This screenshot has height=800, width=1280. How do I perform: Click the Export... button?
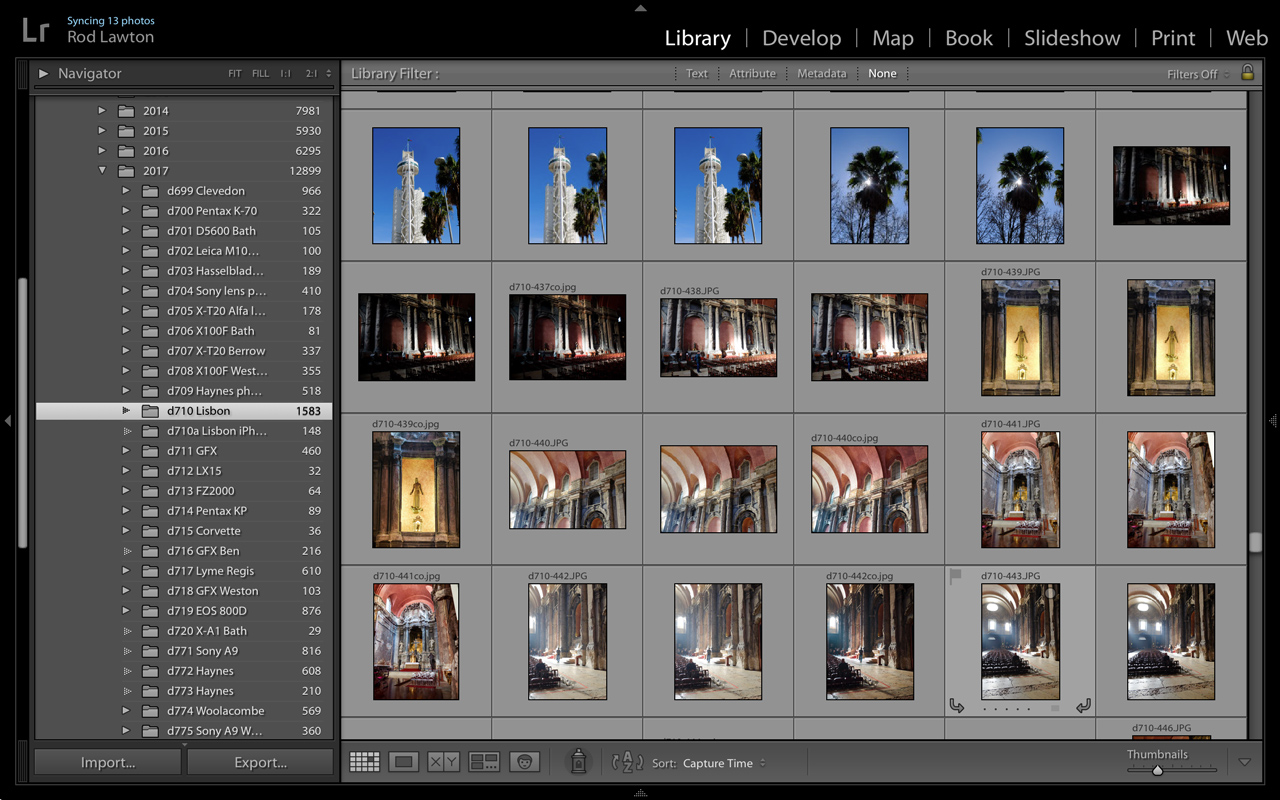click(x=260, y=762)
